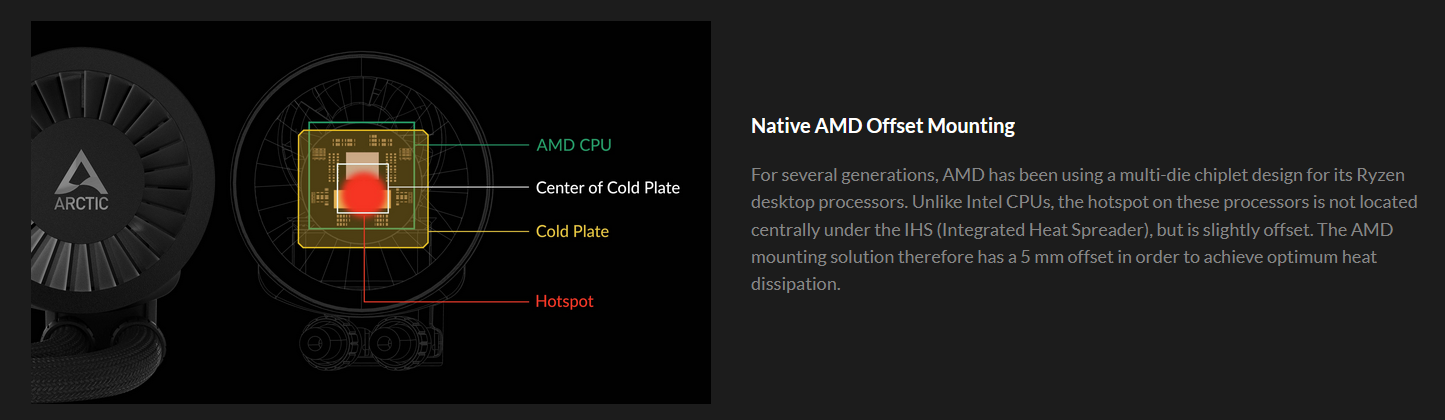Click the red vertical line below Hotspot
The height and width of the screenshot is (420, 1445).
[x=364, y=256]
